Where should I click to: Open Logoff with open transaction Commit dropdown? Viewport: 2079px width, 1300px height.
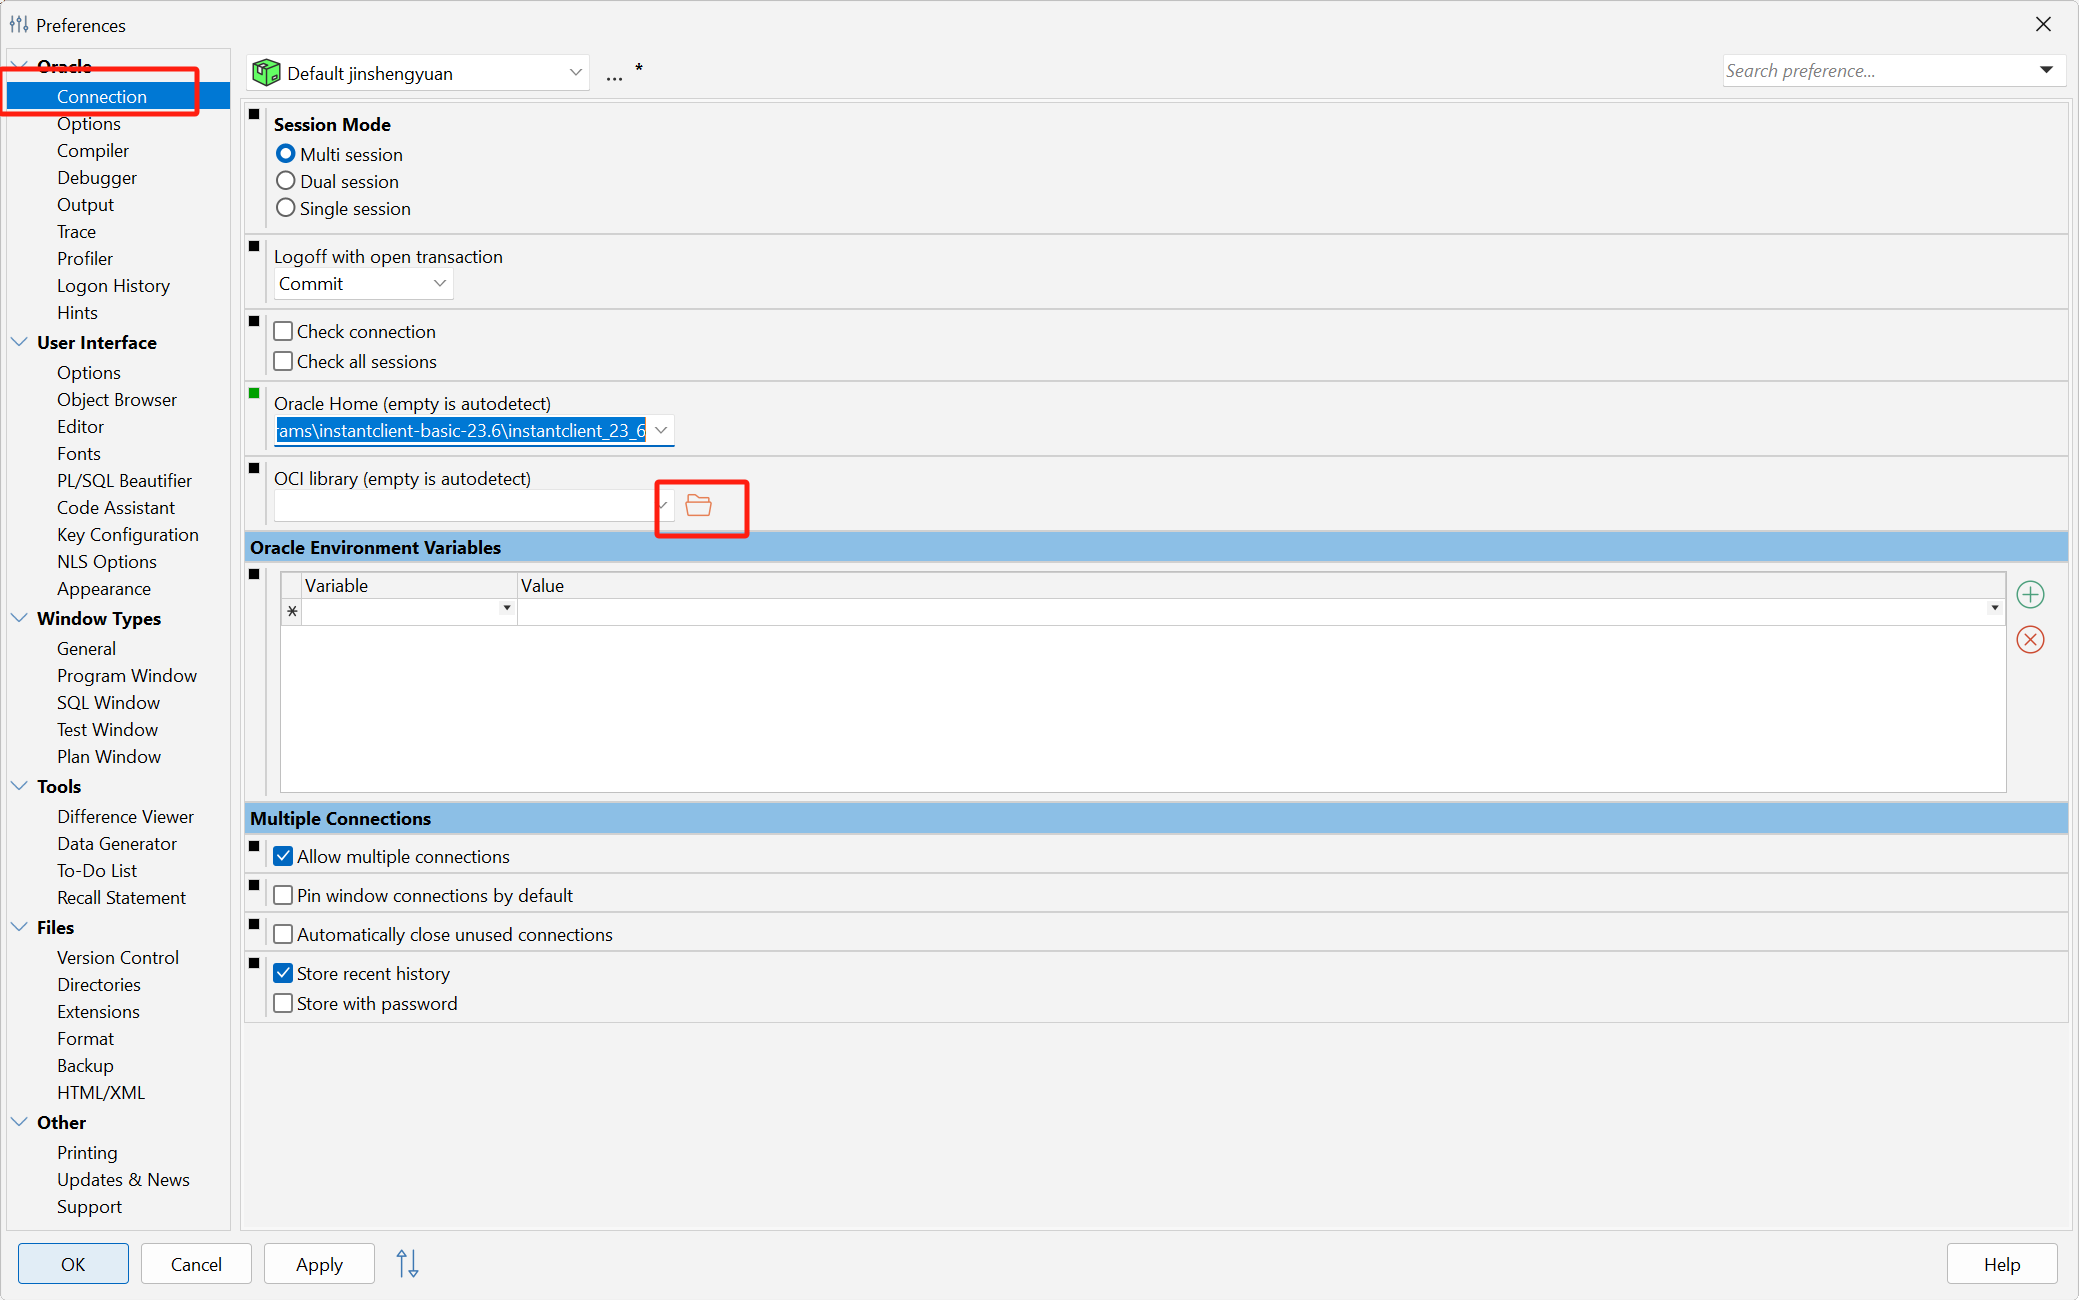click(x=363, y=284)
